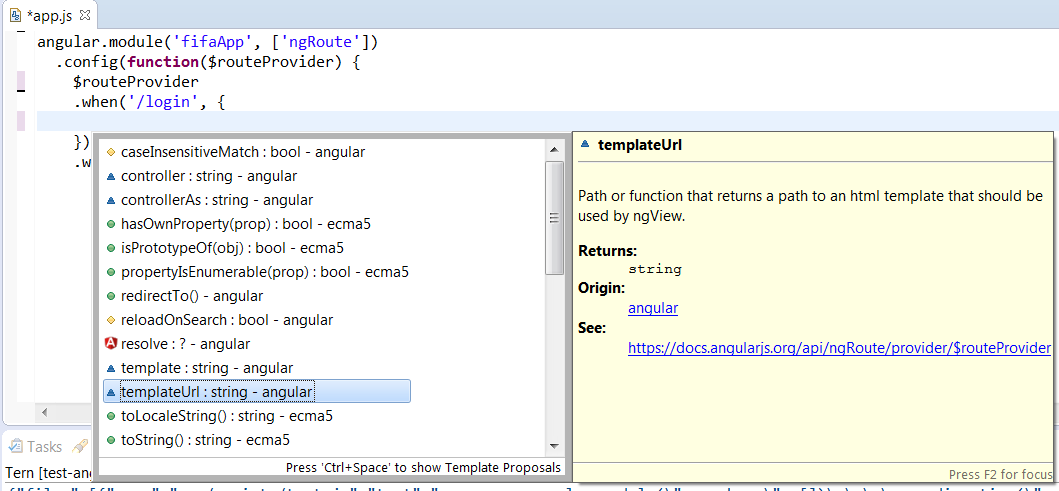Click the 'Press F2 for focus' status text

(x=1000, y=474)
